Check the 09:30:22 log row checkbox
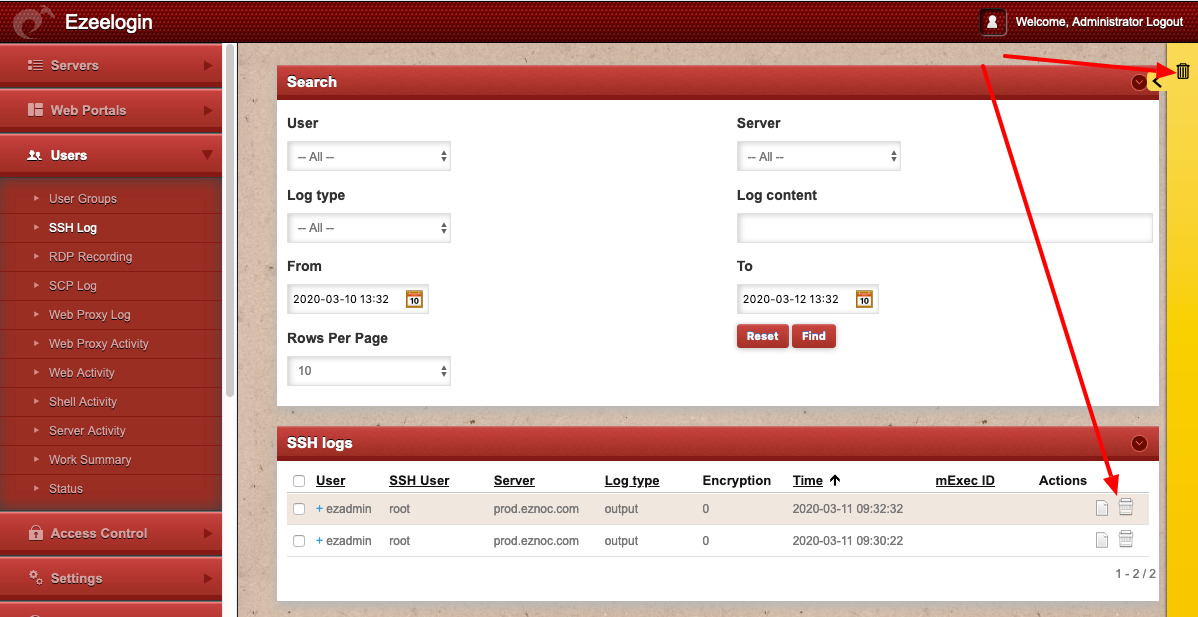This screenshot has width=1198, height=617. tap(300, 541)
